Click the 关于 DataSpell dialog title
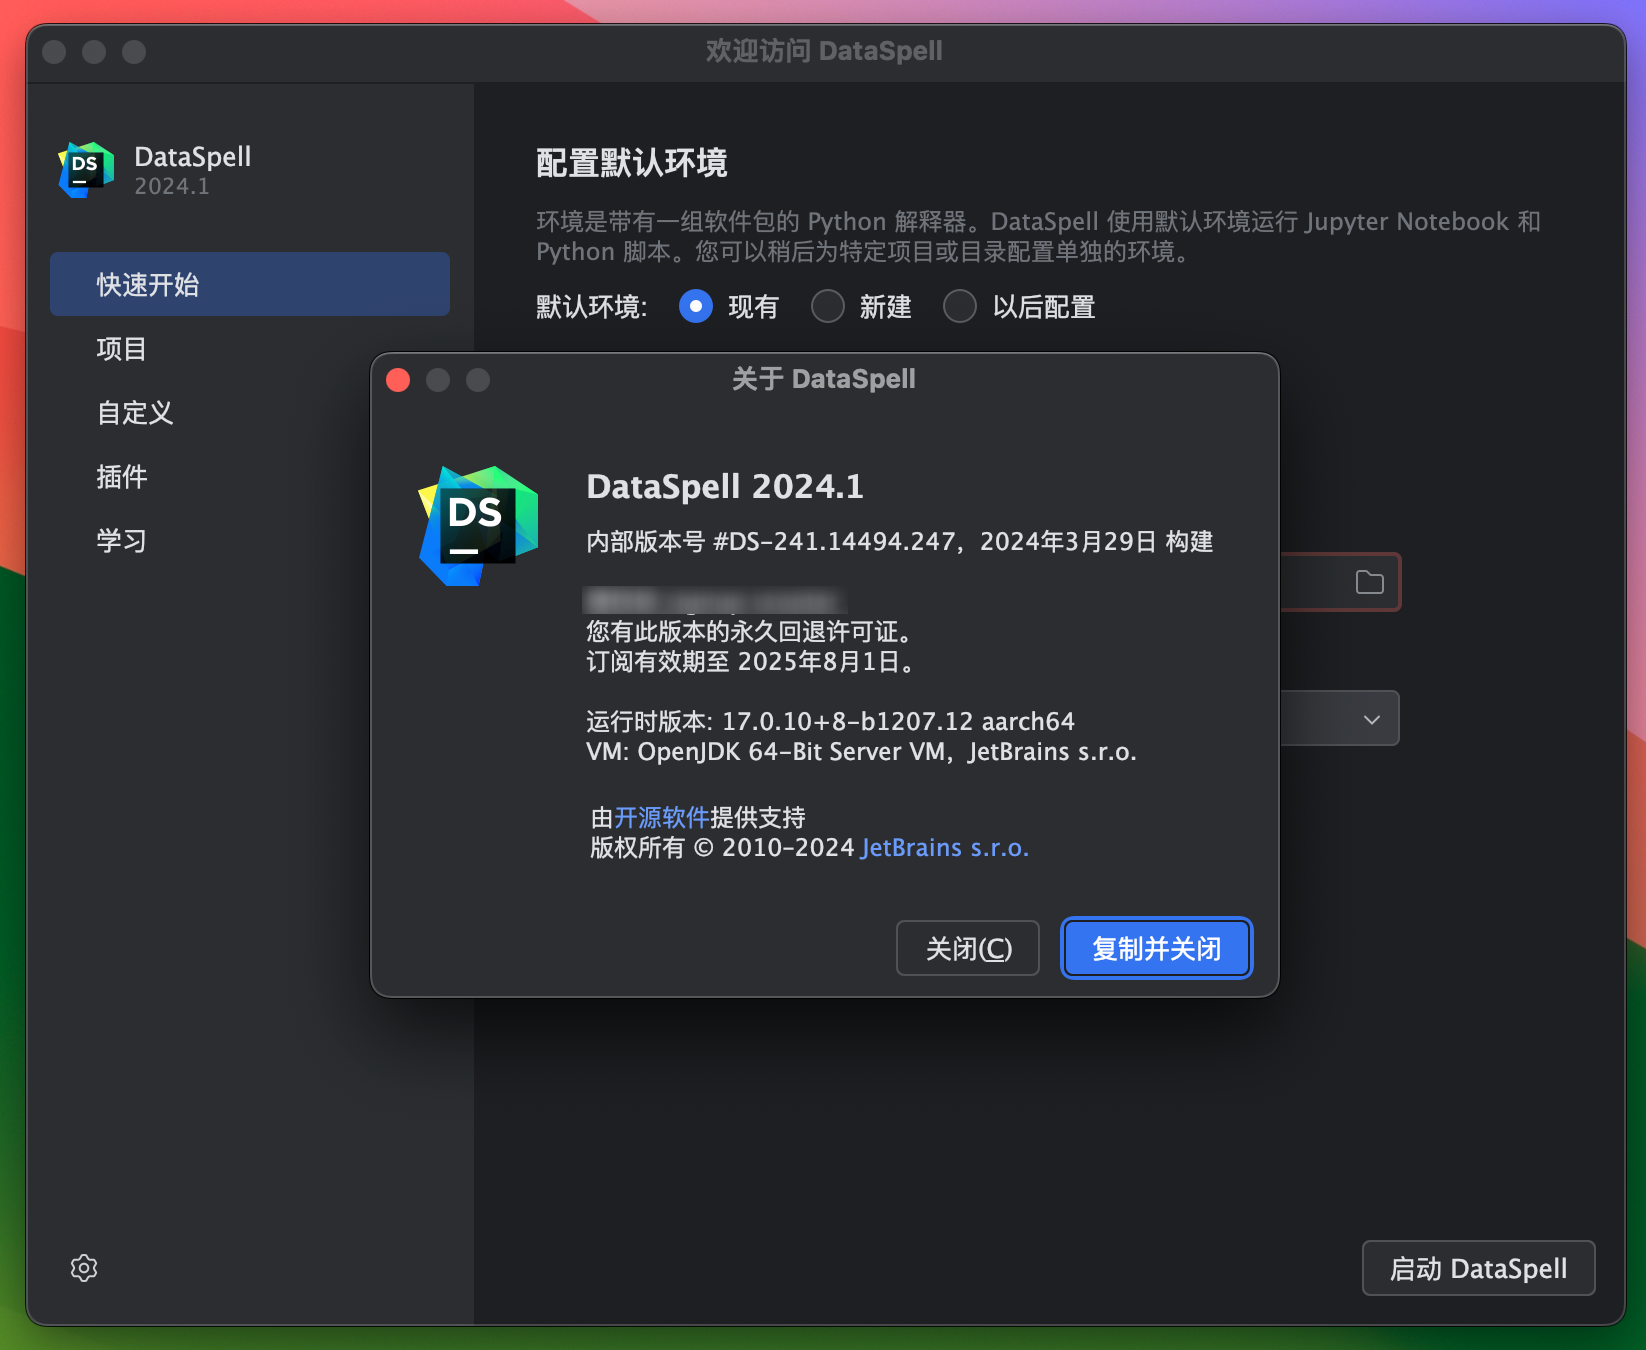The height and width of the screenshot is (1350, 1646). pos(824,378)
